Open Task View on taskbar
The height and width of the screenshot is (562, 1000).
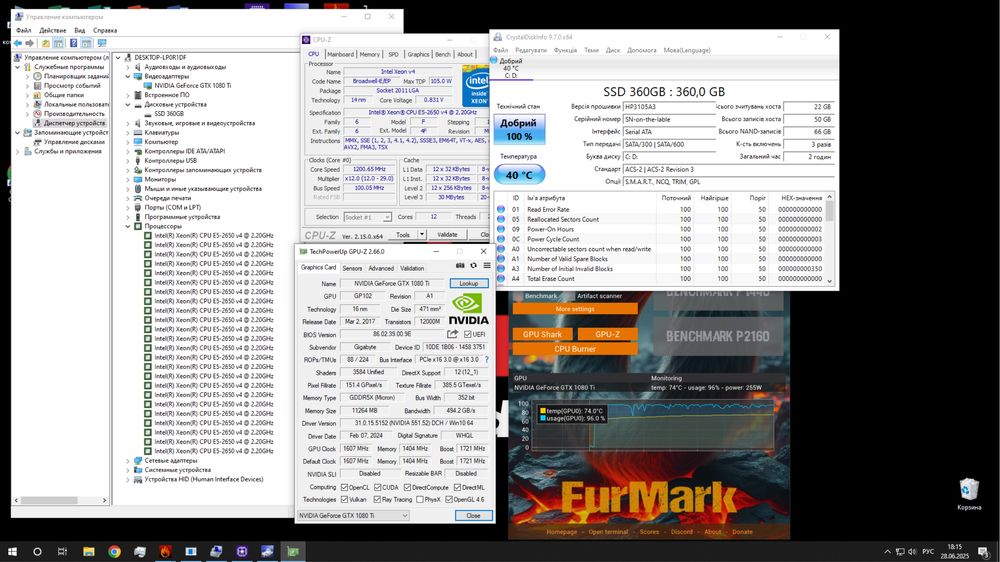[62, 552]
